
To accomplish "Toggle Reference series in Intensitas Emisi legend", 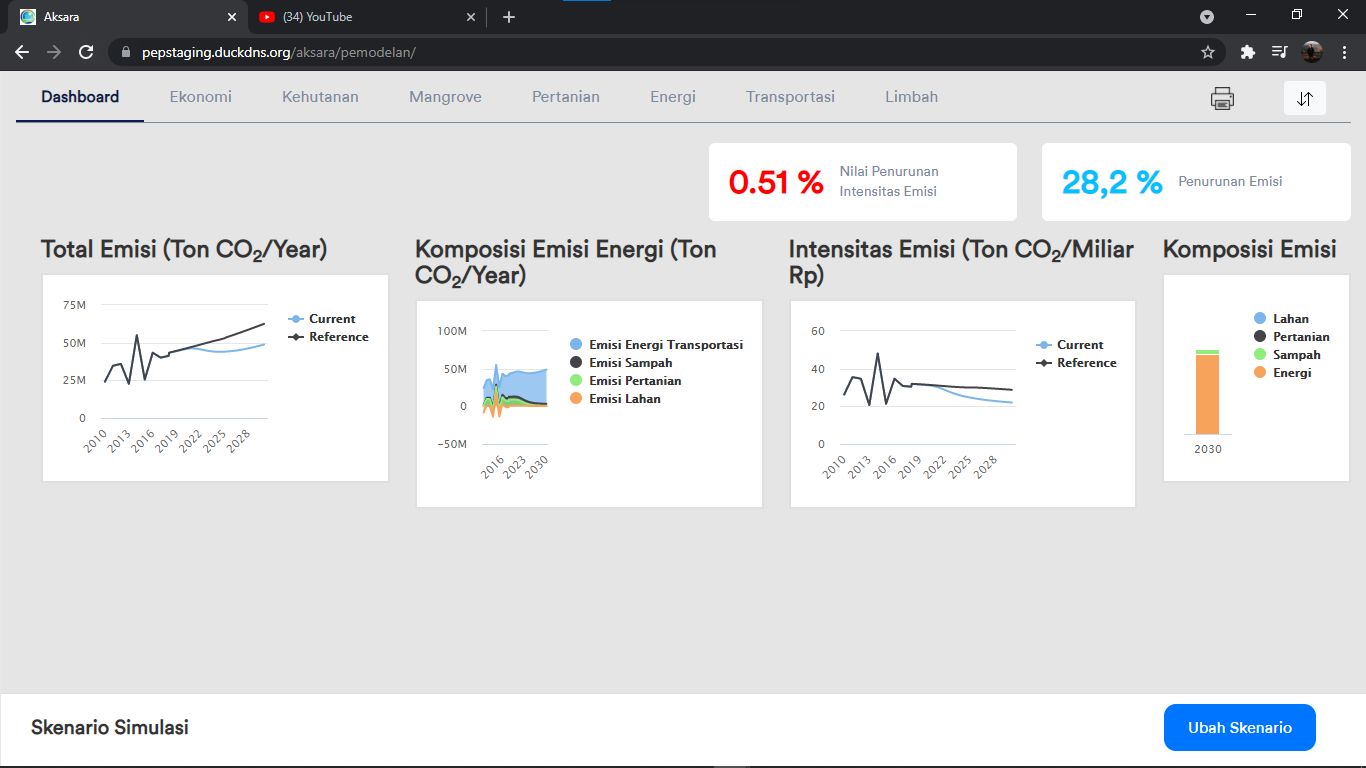I will (x=1076, y=363).
